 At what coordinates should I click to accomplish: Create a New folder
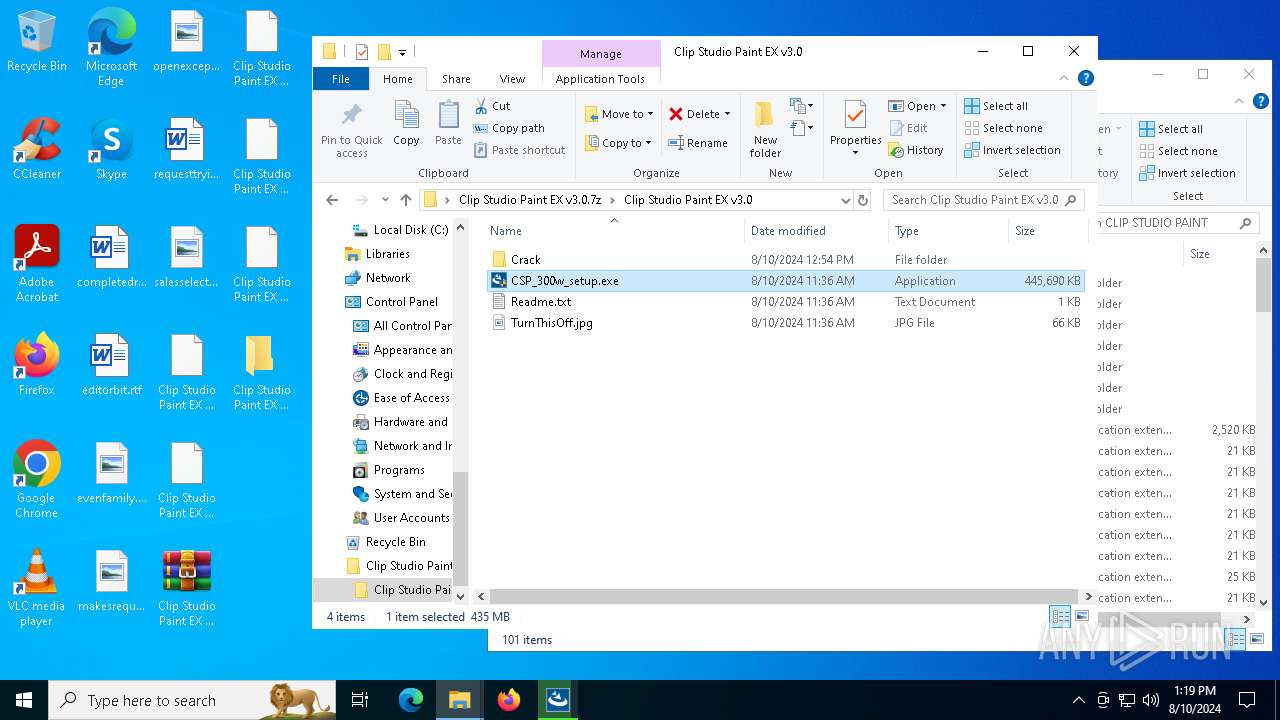765,128
